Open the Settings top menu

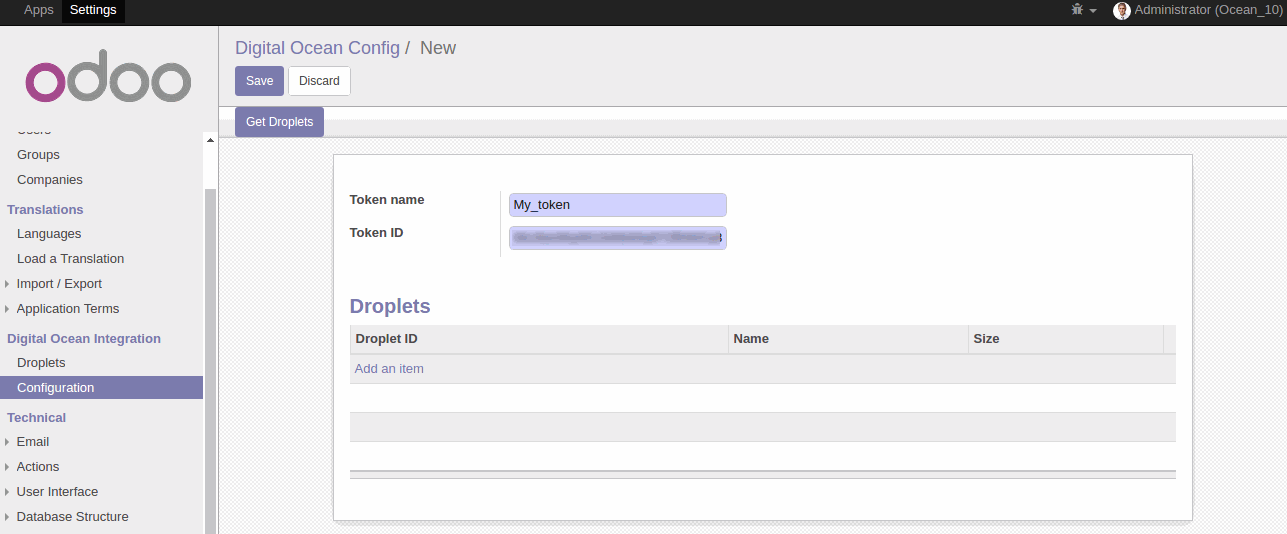93,10
